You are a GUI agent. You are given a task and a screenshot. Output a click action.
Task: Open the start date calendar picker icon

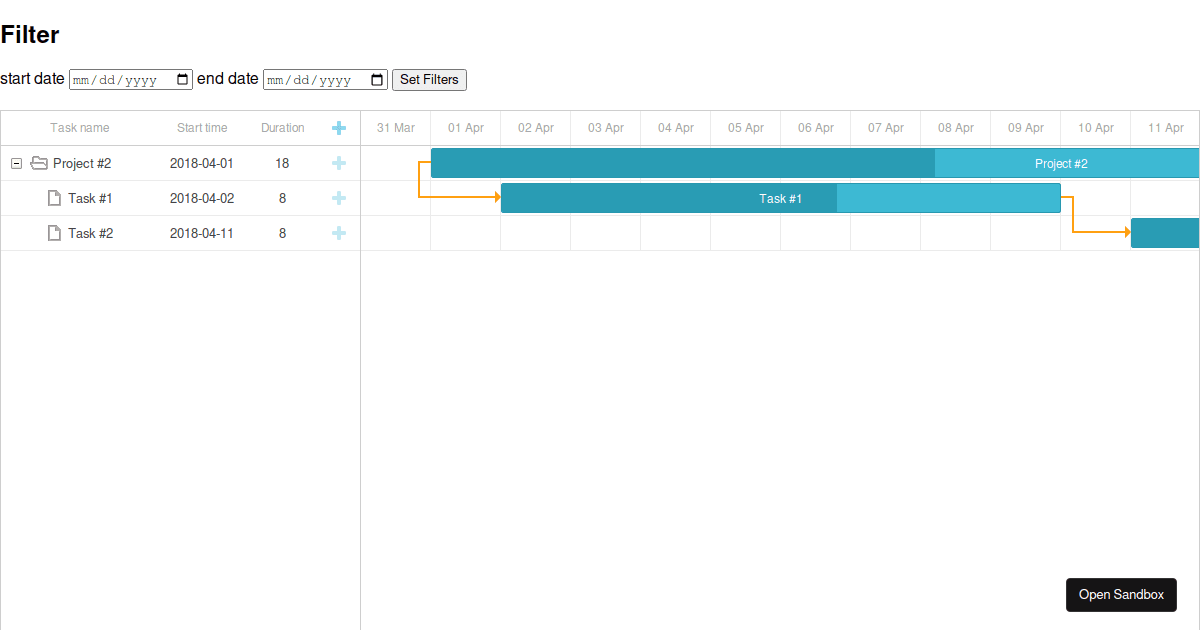pos(183,80)
